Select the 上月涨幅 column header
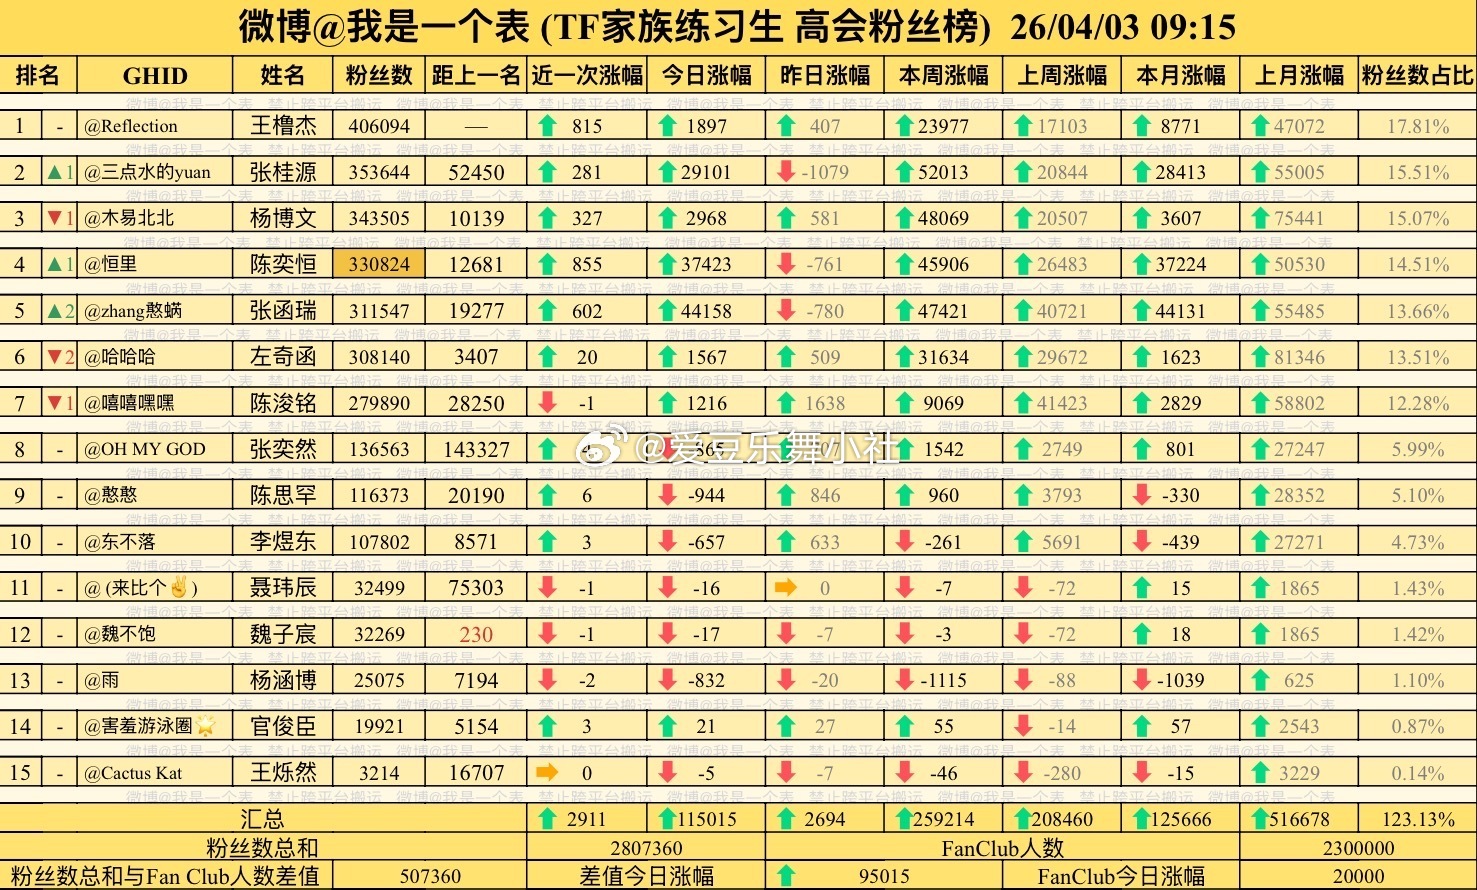1477x890 pixels. point(1300,75)
